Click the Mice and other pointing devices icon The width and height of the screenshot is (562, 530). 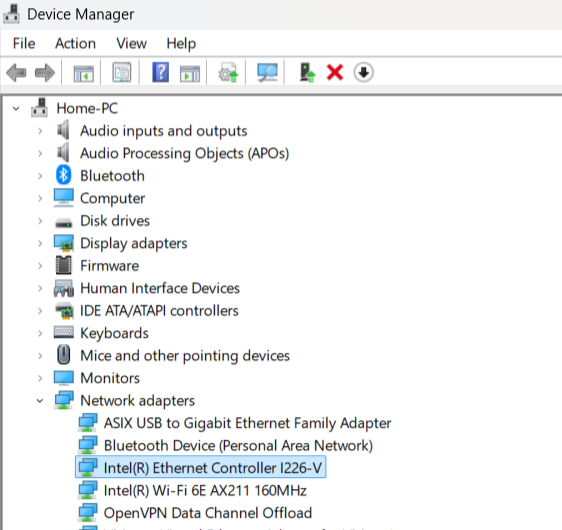(64, 355)
